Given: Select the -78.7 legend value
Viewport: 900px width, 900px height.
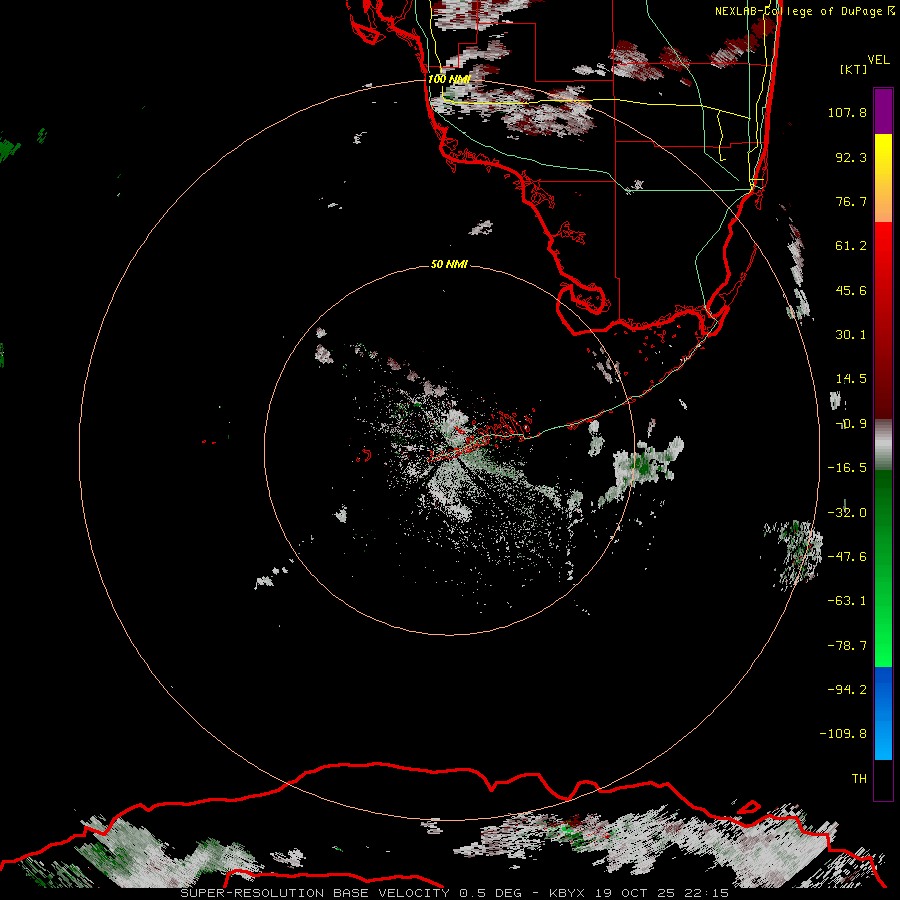Looking at the screenshot, I should tap(847, 645).
